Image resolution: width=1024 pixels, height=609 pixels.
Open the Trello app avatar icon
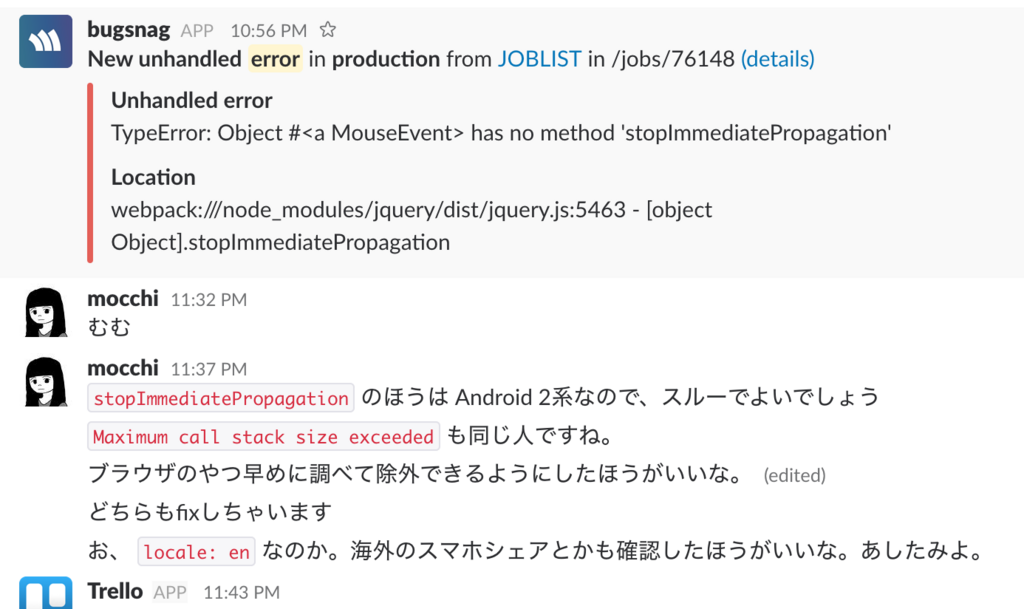point(46,593)
